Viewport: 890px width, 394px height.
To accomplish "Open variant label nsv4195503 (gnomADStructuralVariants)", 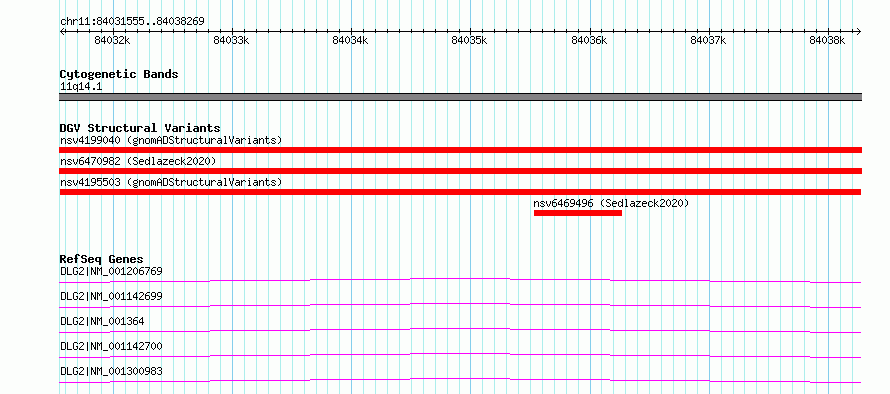I will [x=171, y=182].
